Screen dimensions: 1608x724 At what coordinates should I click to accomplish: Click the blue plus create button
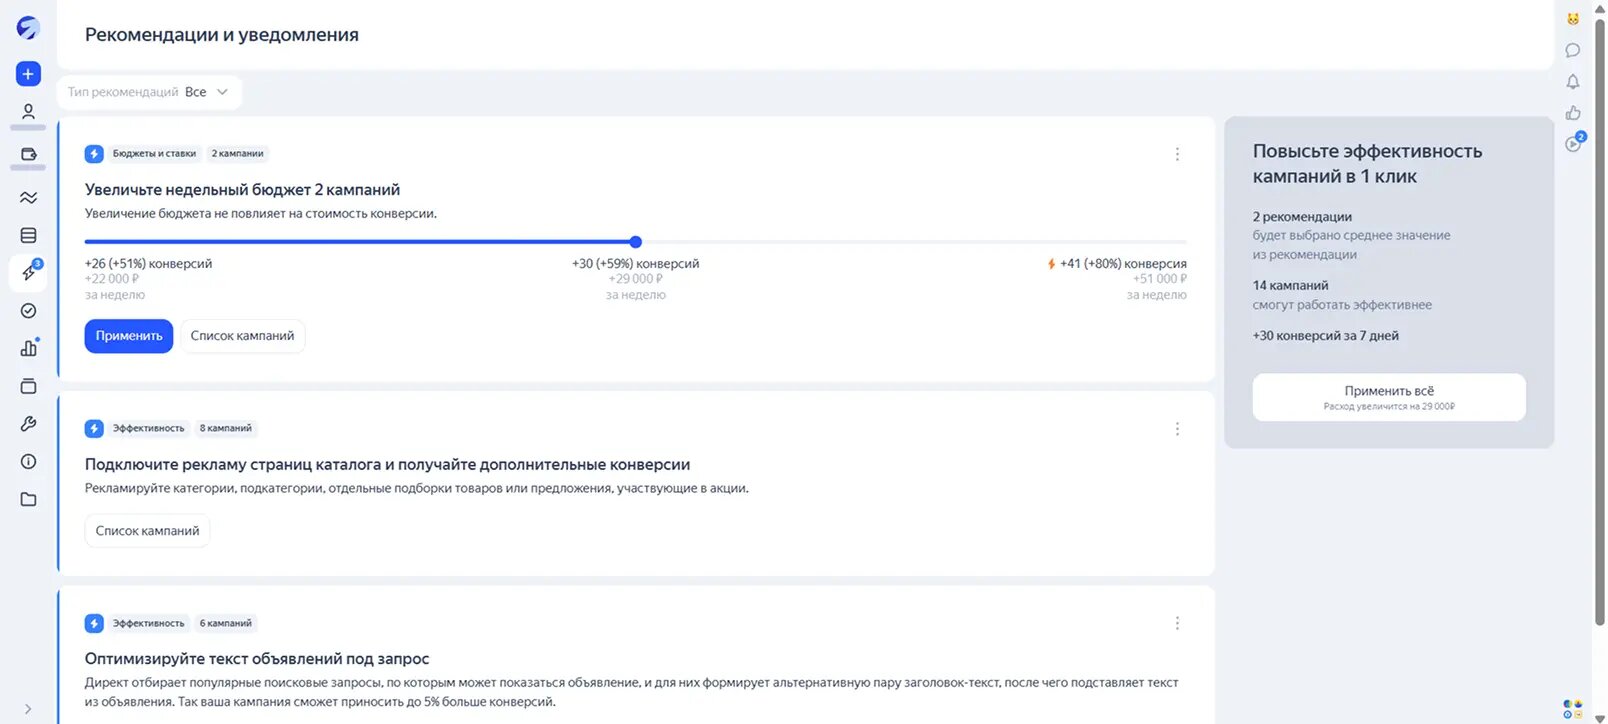28,74
